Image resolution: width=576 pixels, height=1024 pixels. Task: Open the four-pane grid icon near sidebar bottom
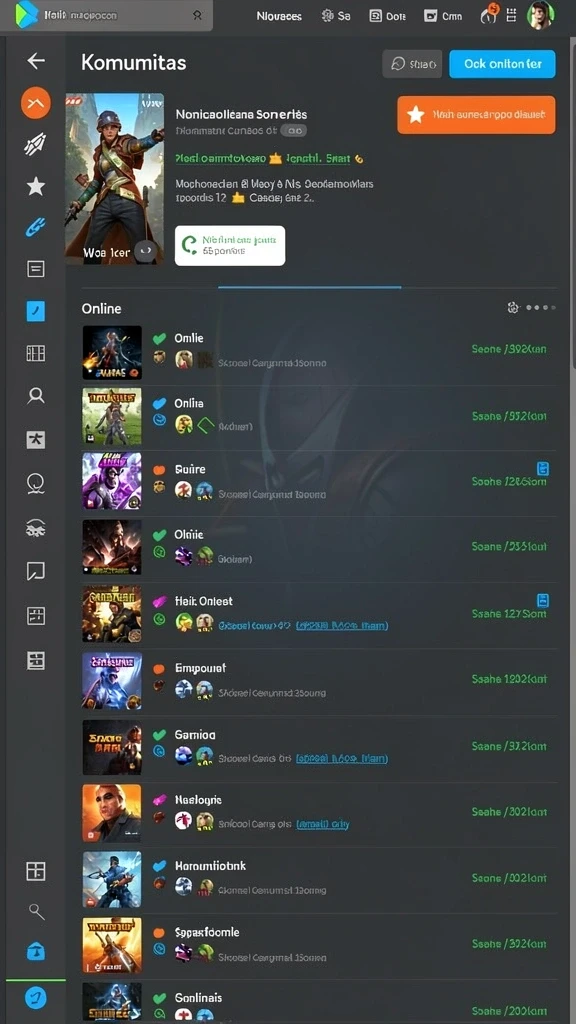point(35,871)
